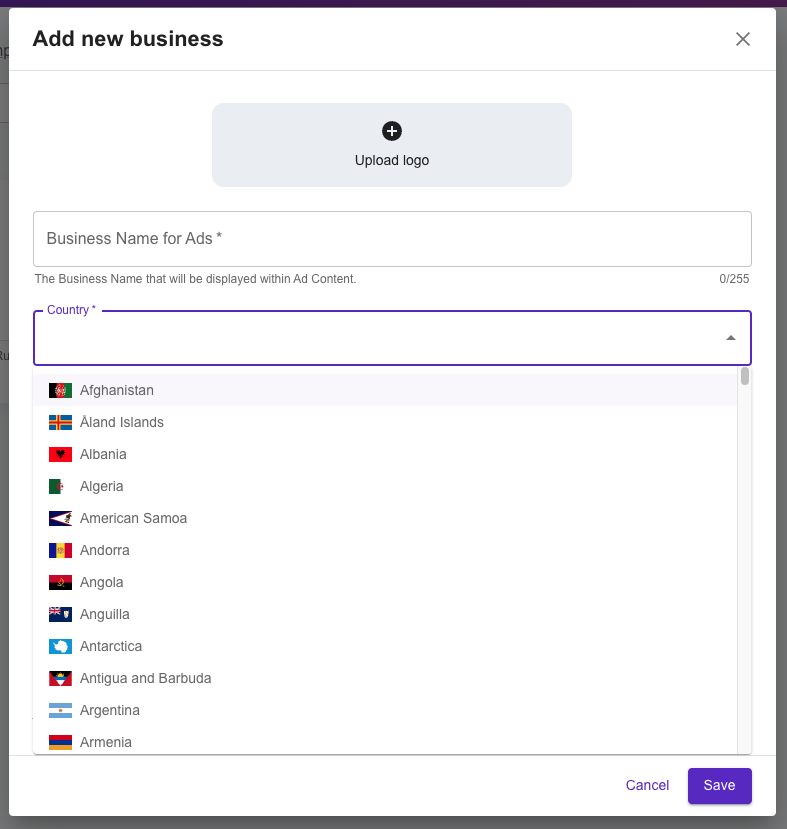
Task: Click the Armenia flag icon
Action: pos(60,742)
